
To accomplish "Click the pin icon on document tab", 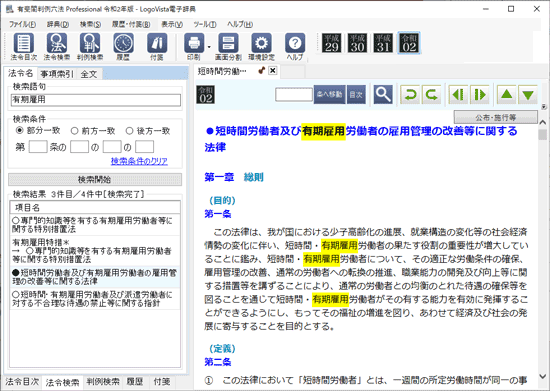I will click(261, 70).
